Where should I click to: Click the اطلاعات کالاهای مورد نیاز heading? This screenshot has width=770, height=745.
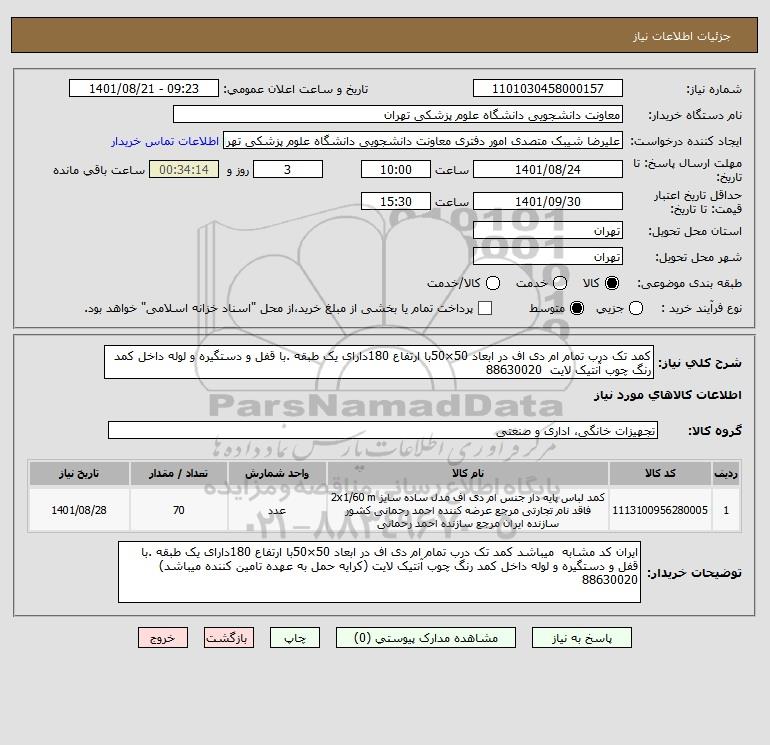click(668, 395)
